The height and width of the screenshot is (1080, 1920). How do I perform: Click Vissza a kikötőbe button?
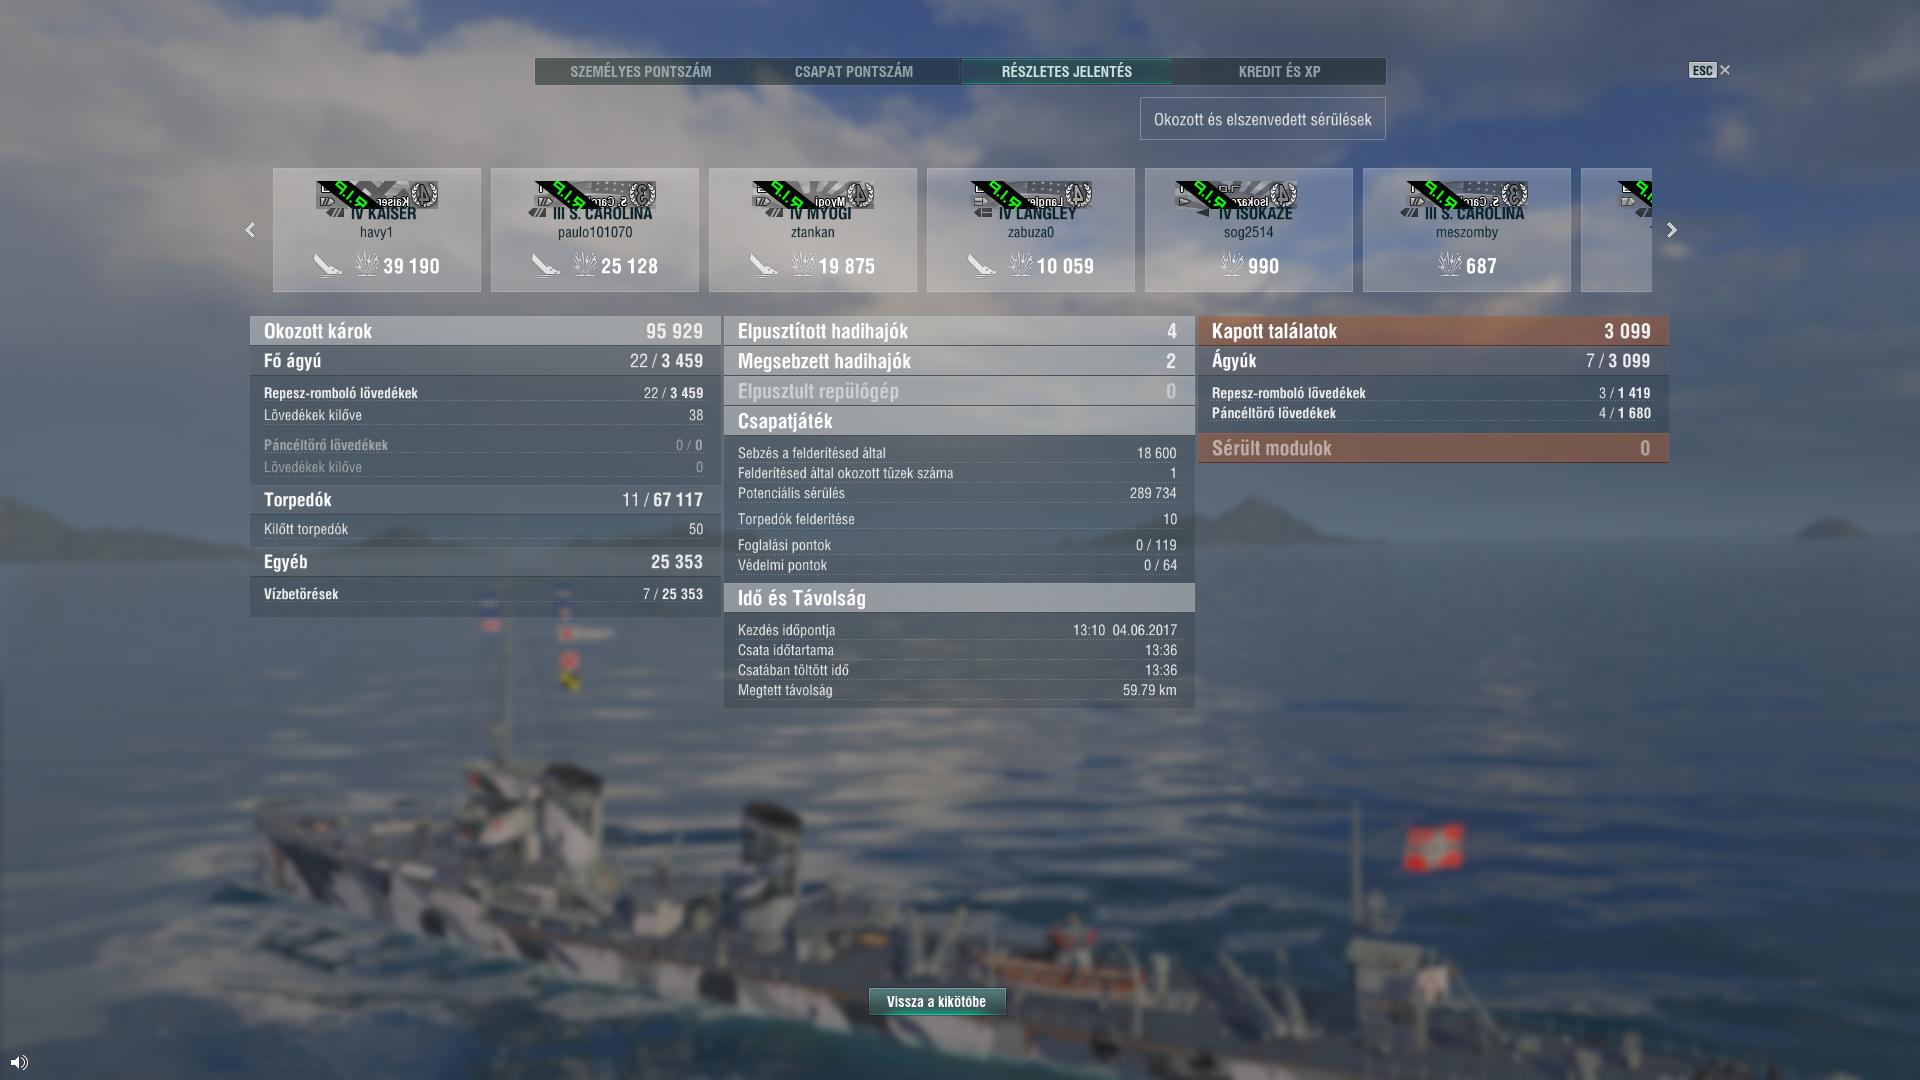tap(937, 1001)
